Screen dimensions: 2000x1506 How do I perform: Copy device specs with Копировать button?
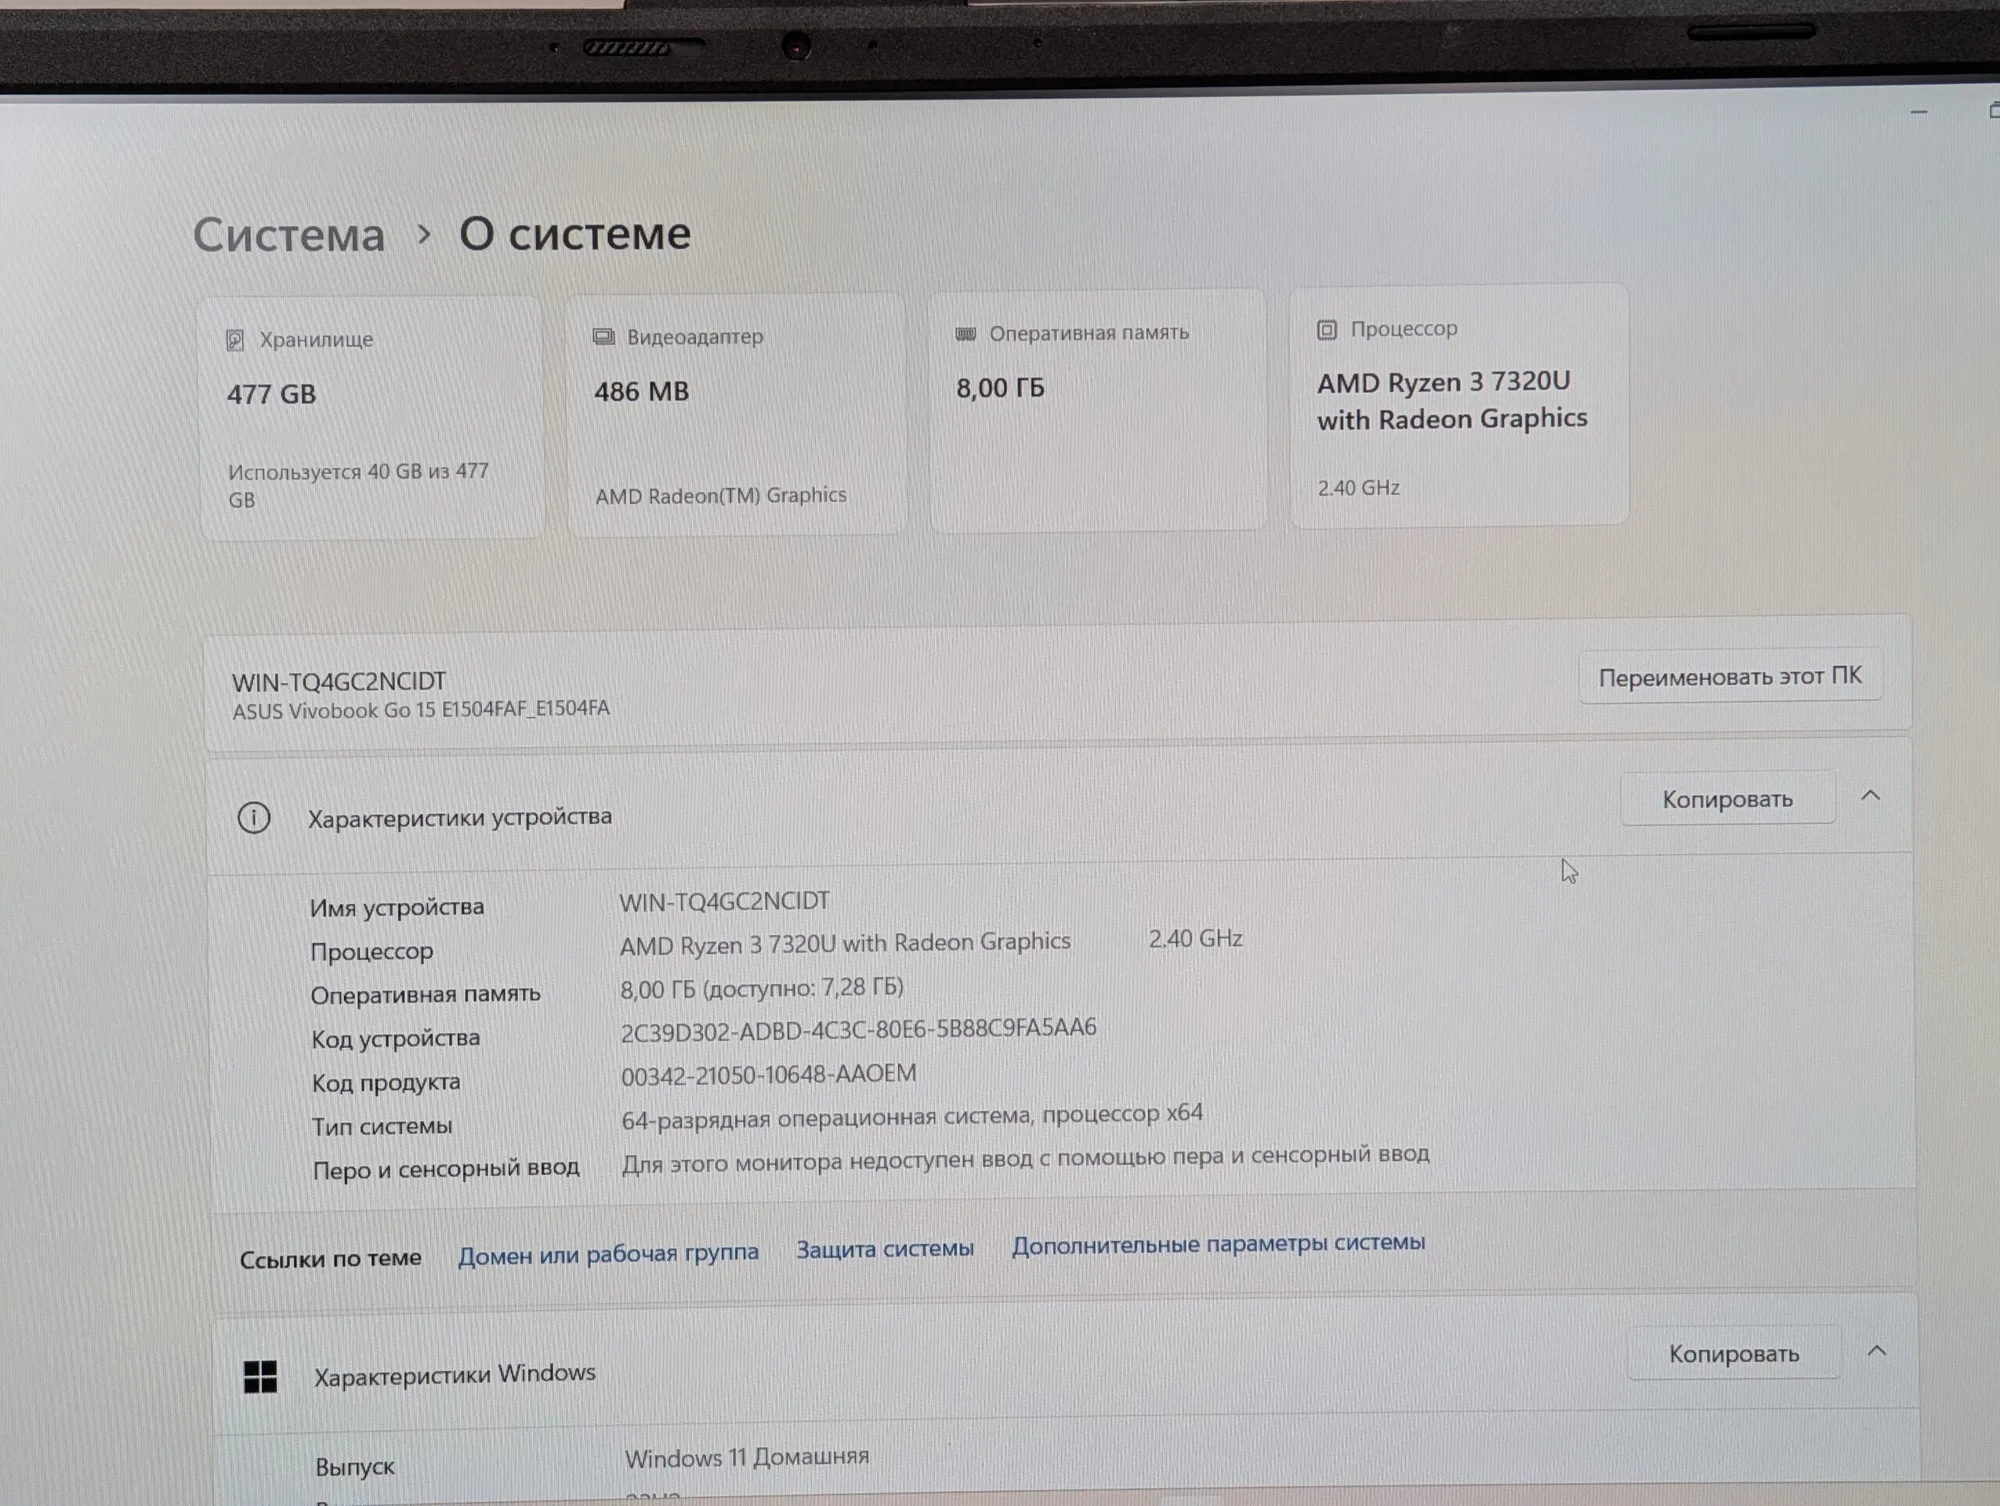(x=1727, y=799)
